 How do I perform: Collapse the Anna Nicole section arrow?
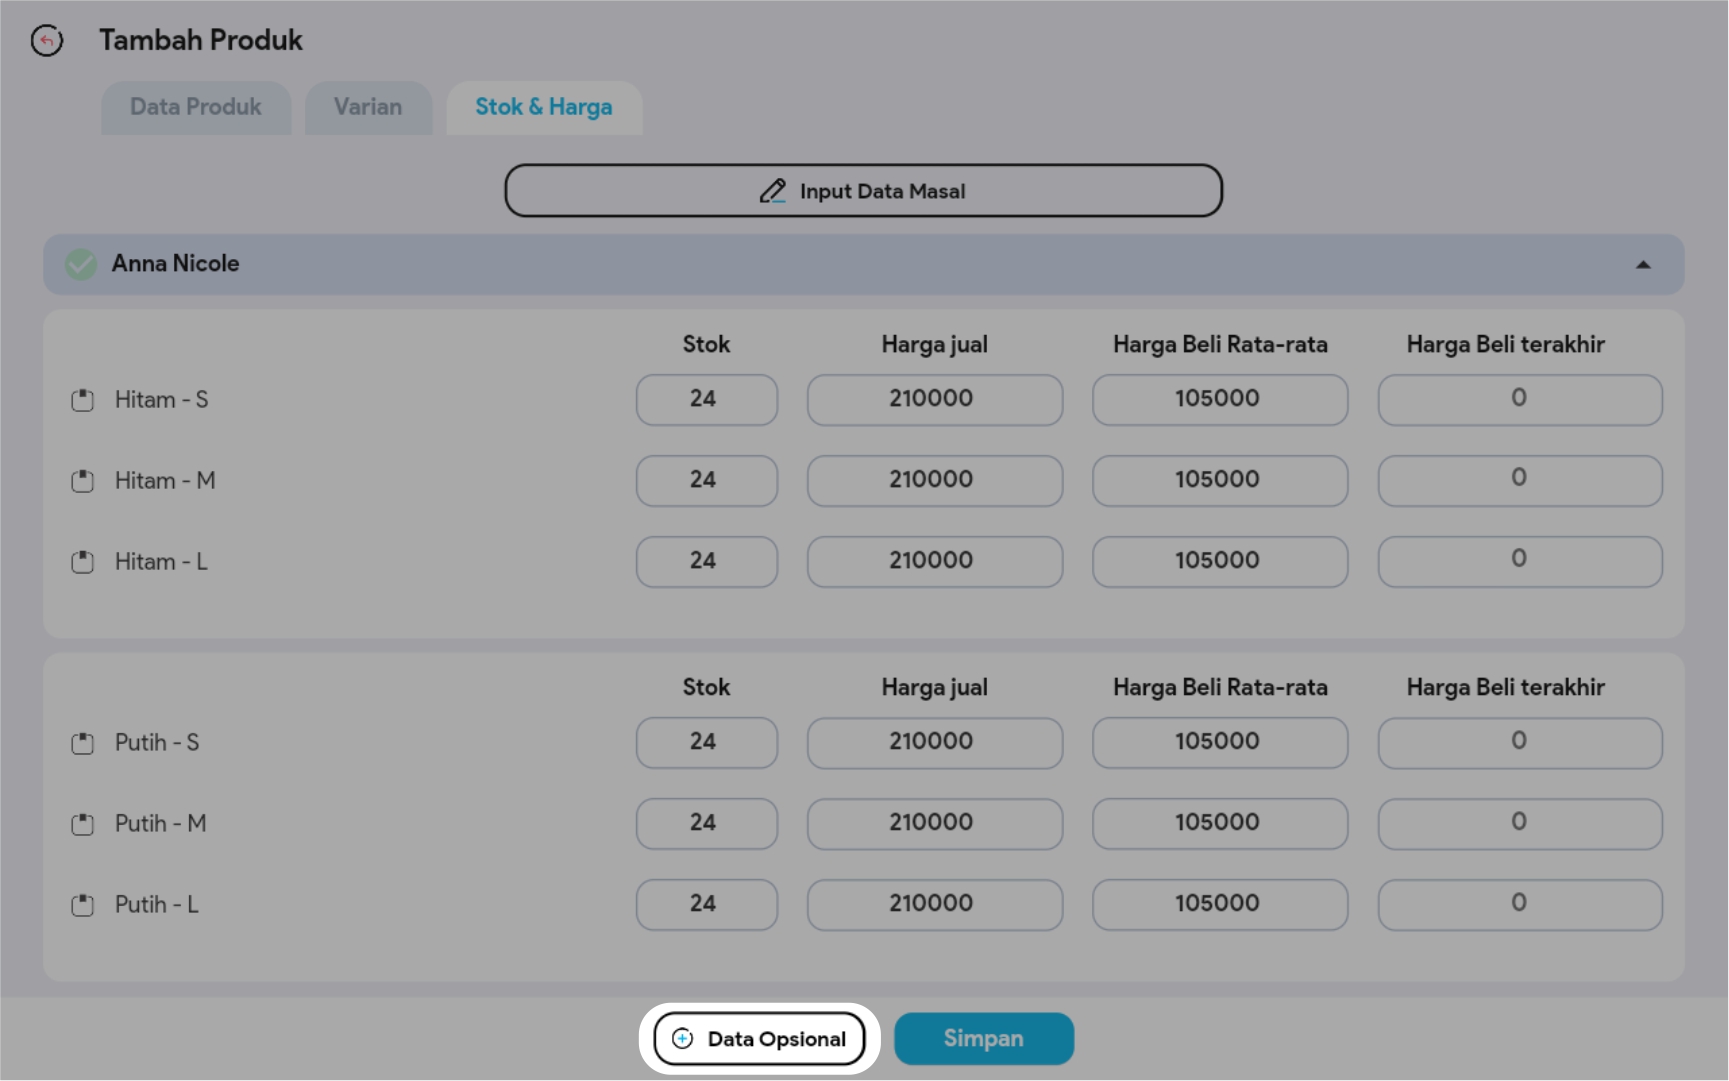point(1642,265)
